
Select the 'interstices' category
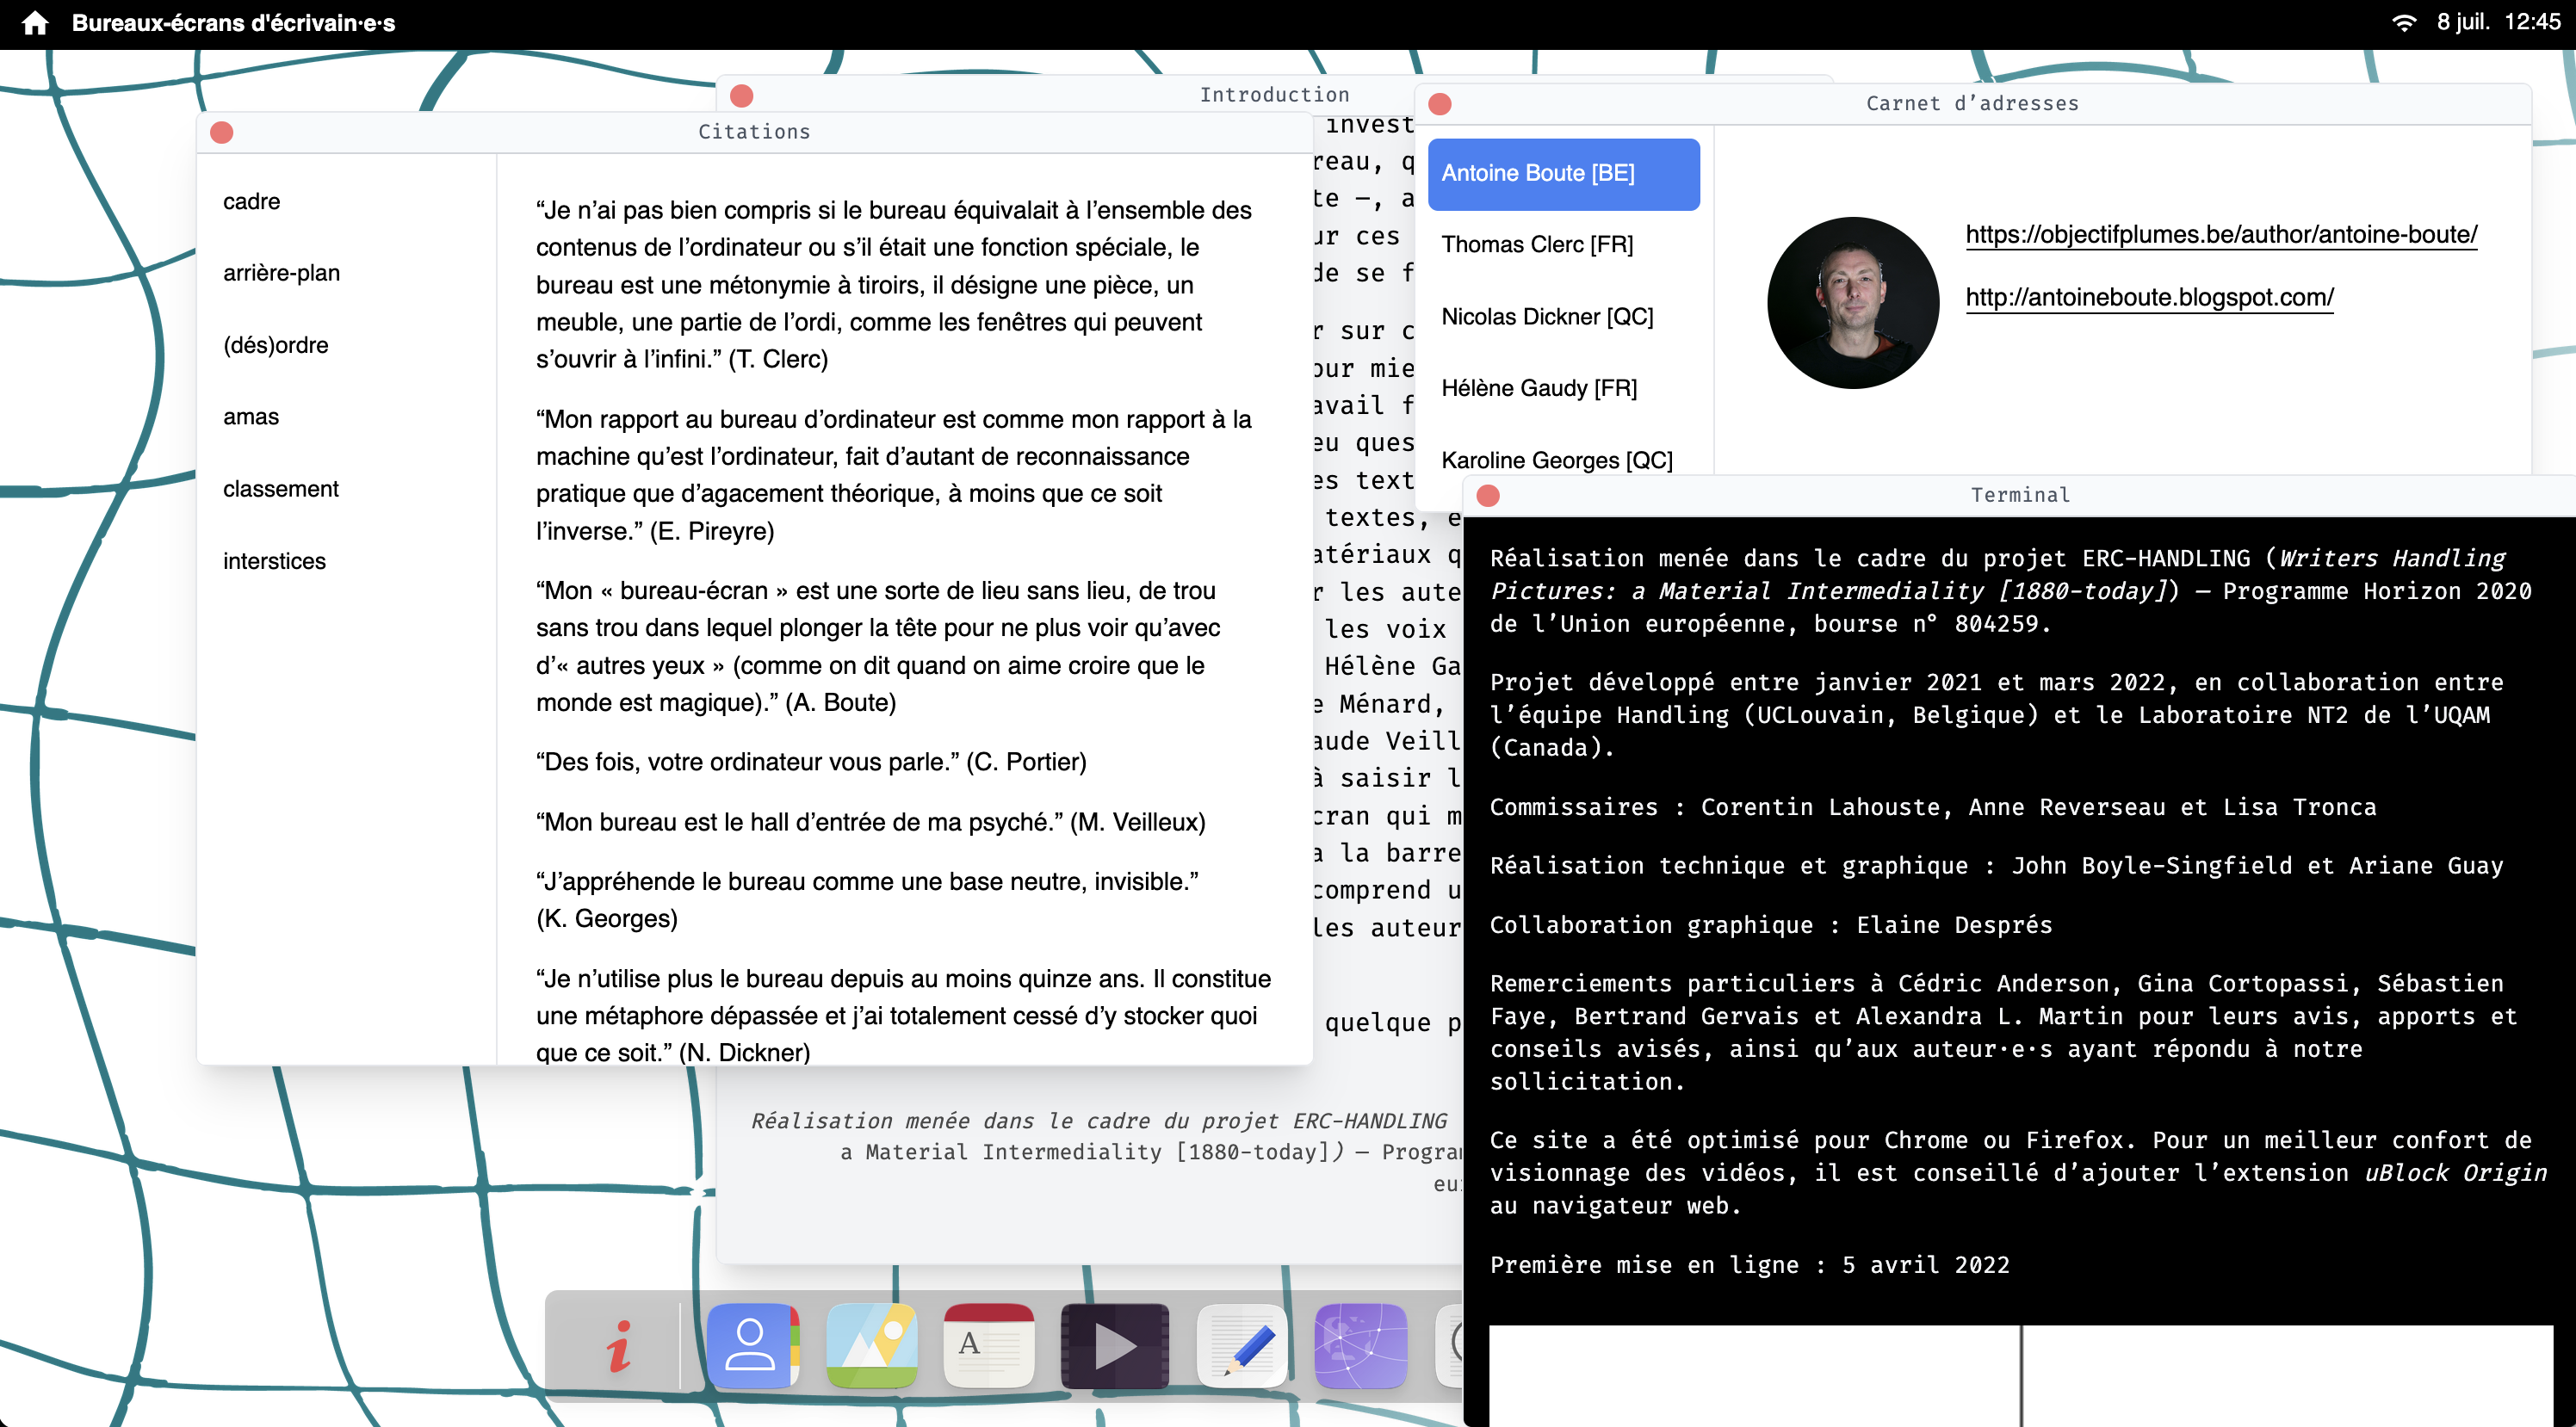coord(275,561)
